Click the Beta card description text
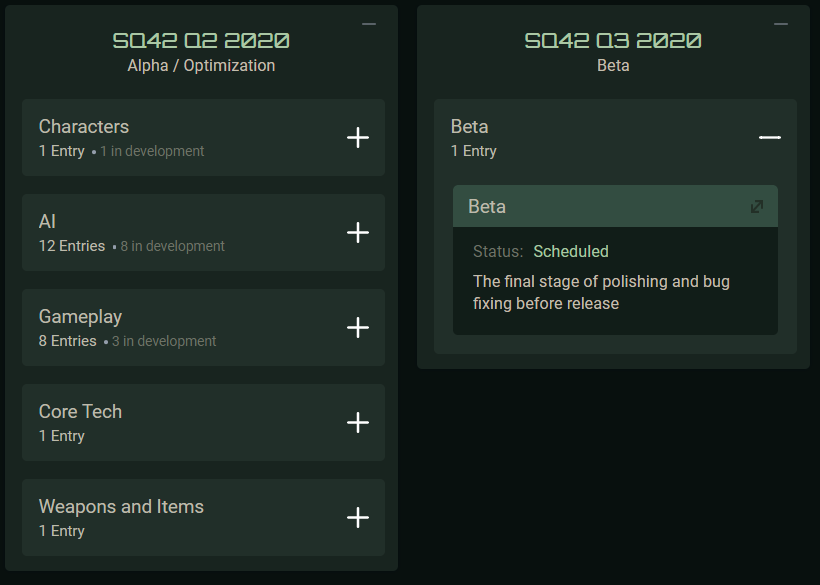 [x=601, y=292]
